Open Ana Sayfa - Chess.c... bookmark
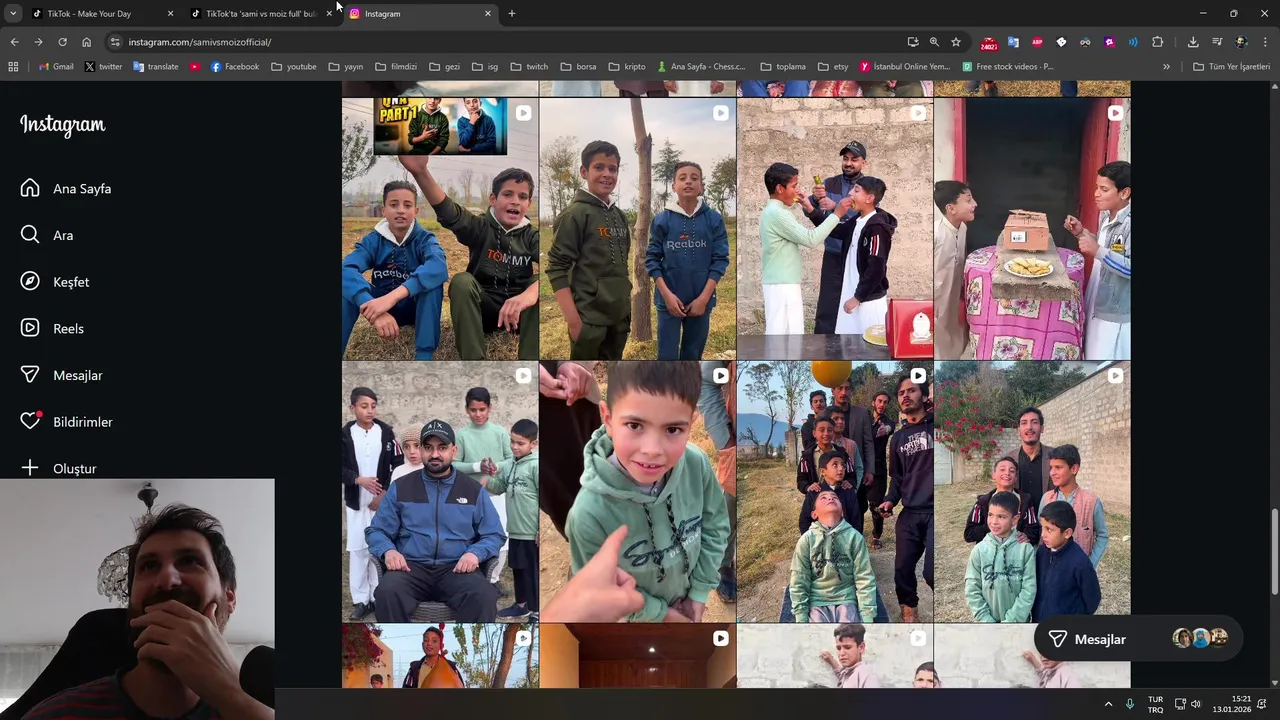The image size is (1280, 720). click(x=701, y=67)
